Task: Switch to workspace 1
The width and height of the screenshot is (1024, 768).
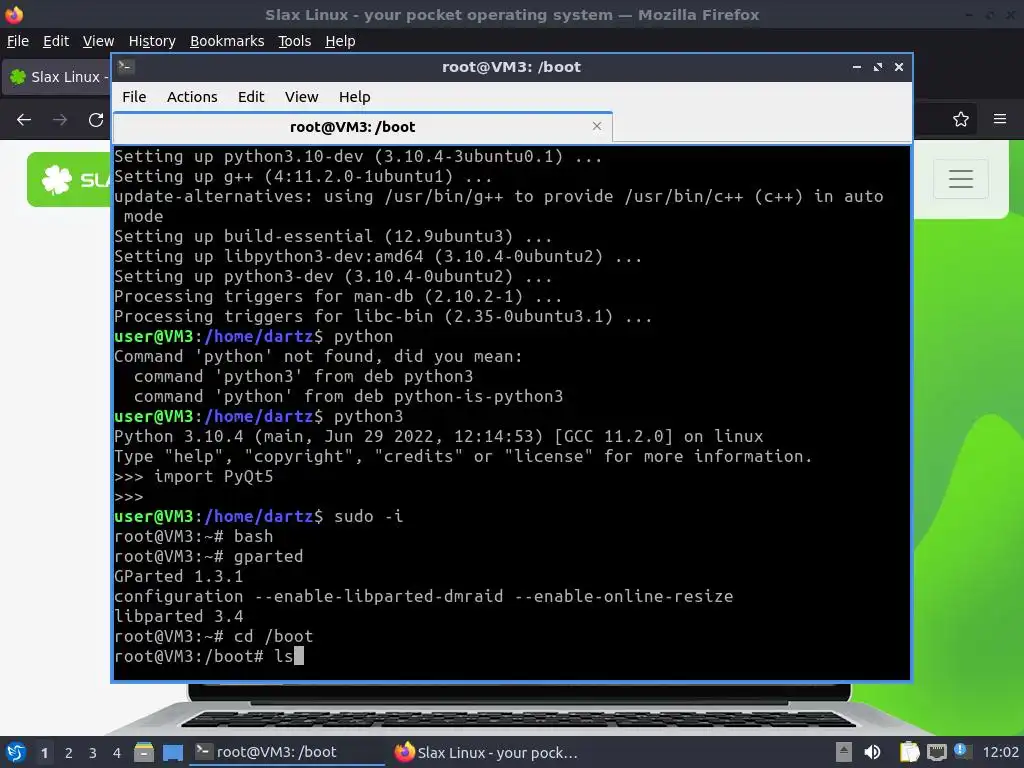Action: [44, 753]
